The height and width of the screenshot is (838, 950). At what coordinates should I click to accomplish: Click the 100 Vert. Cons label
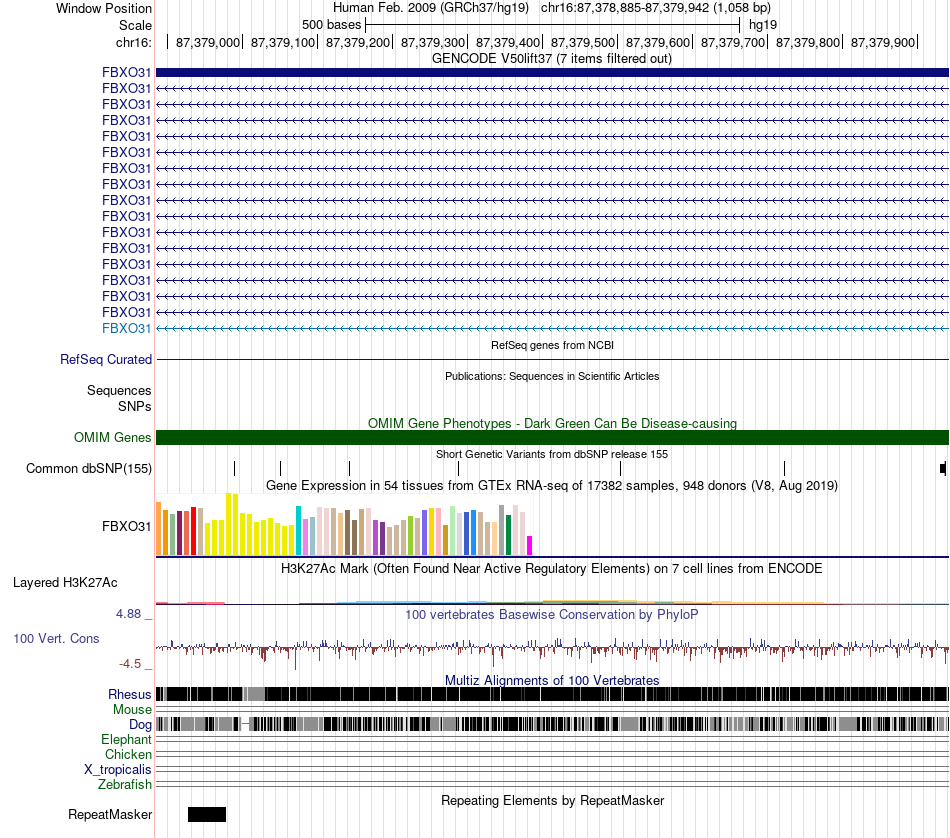coord(56,639)
